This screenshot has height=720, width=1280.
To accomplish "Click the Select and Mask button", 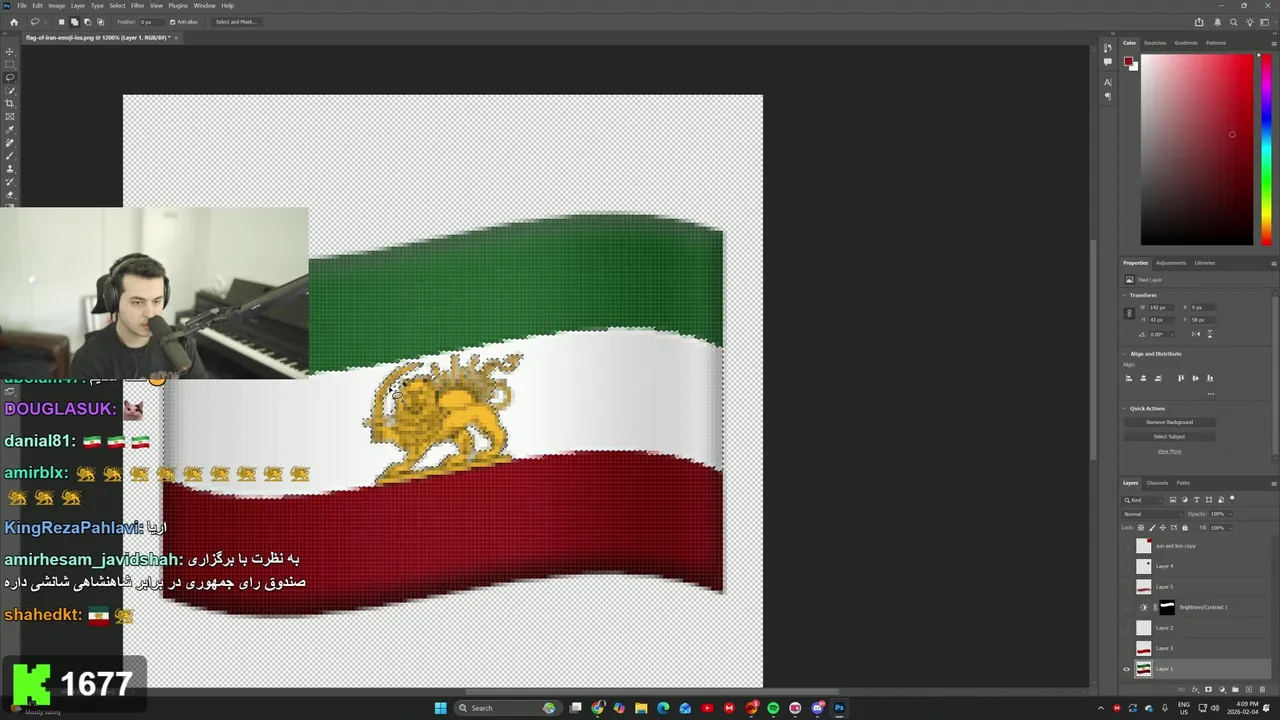I will [236, 21].
